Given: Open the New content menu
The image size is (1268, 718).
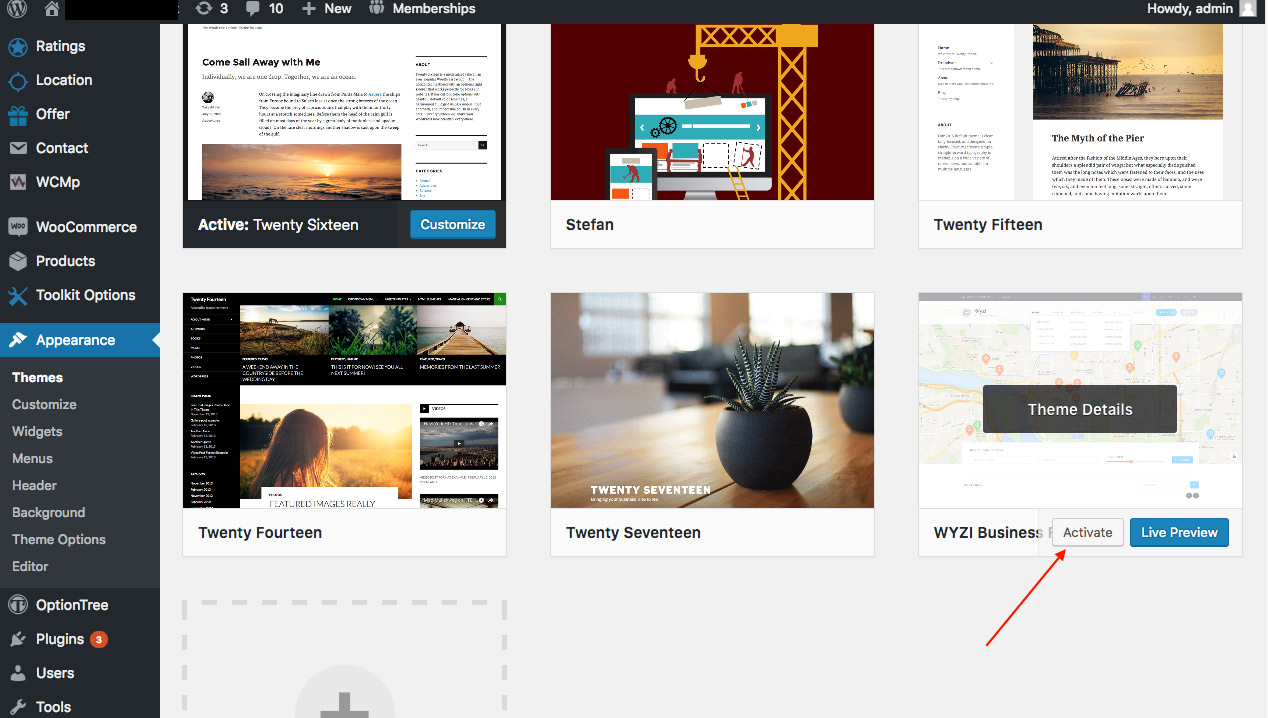Looking at the screenshot, I should point(327,8).
